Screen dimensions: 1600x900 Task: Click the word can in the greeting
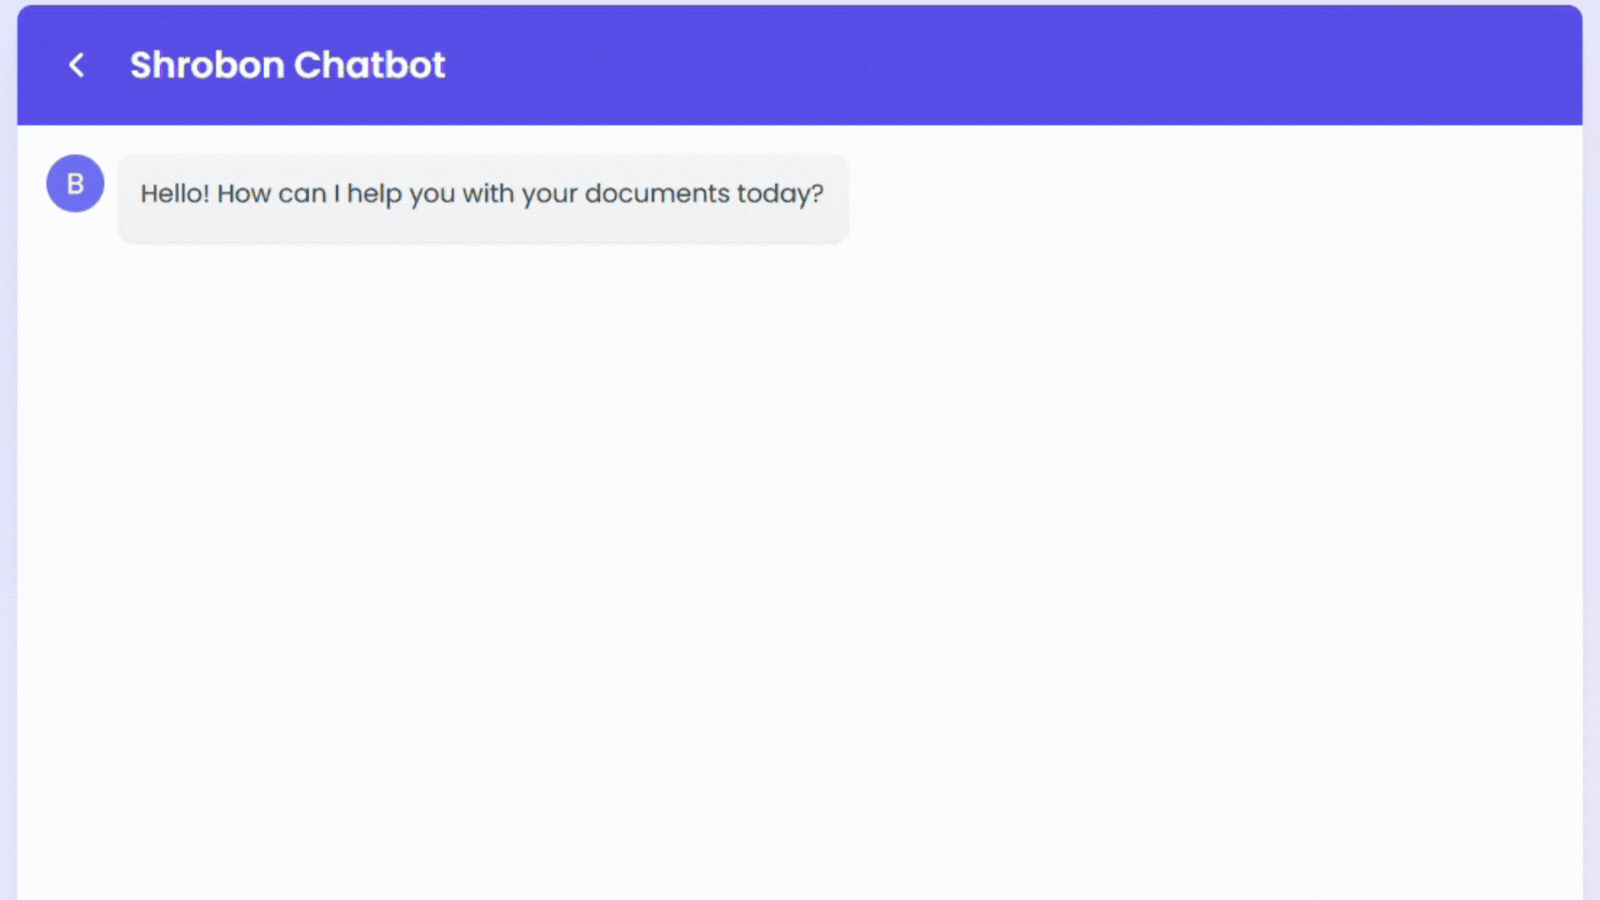[302, 194]
